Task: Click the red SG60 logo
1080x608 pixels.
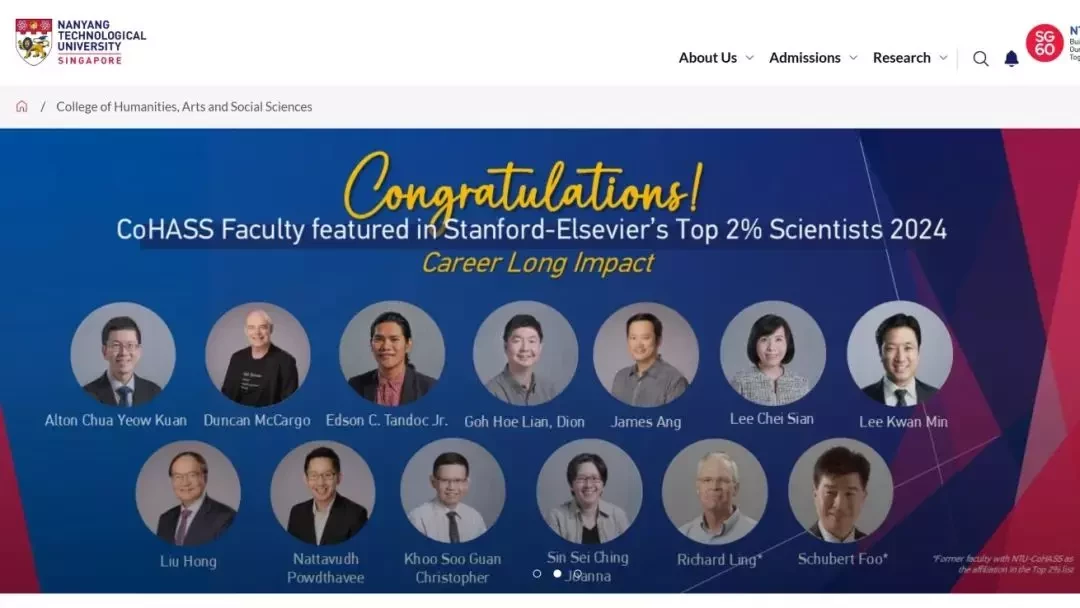Action: coord(1044,43)
